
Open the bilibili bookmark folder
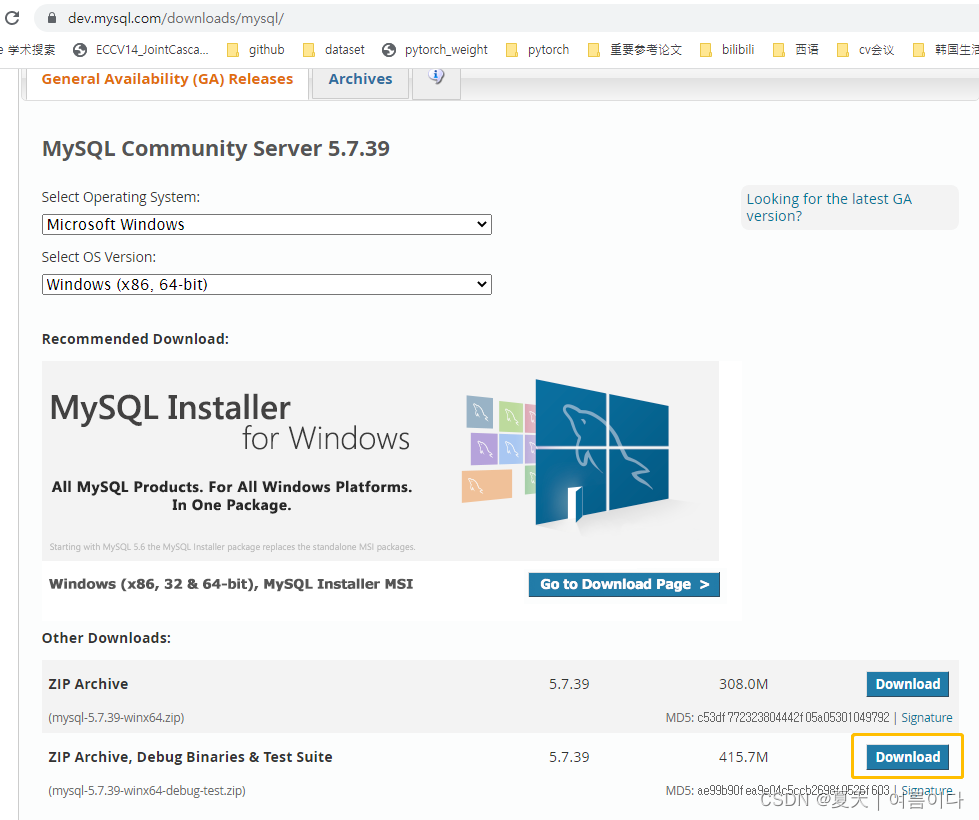(x=738, y=48)
